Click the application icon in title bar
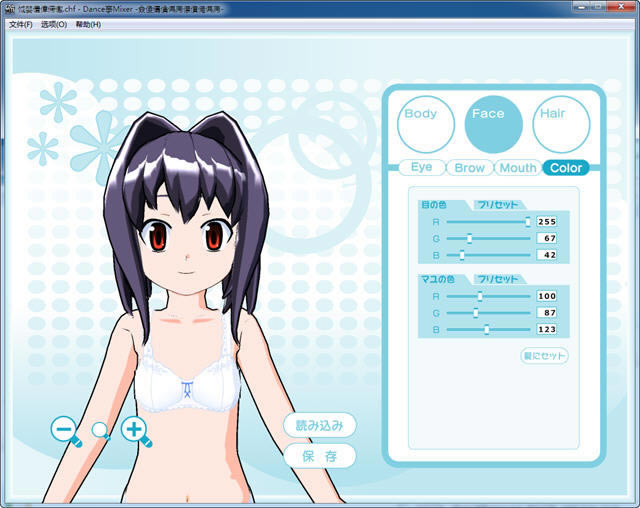 [9, 8]
